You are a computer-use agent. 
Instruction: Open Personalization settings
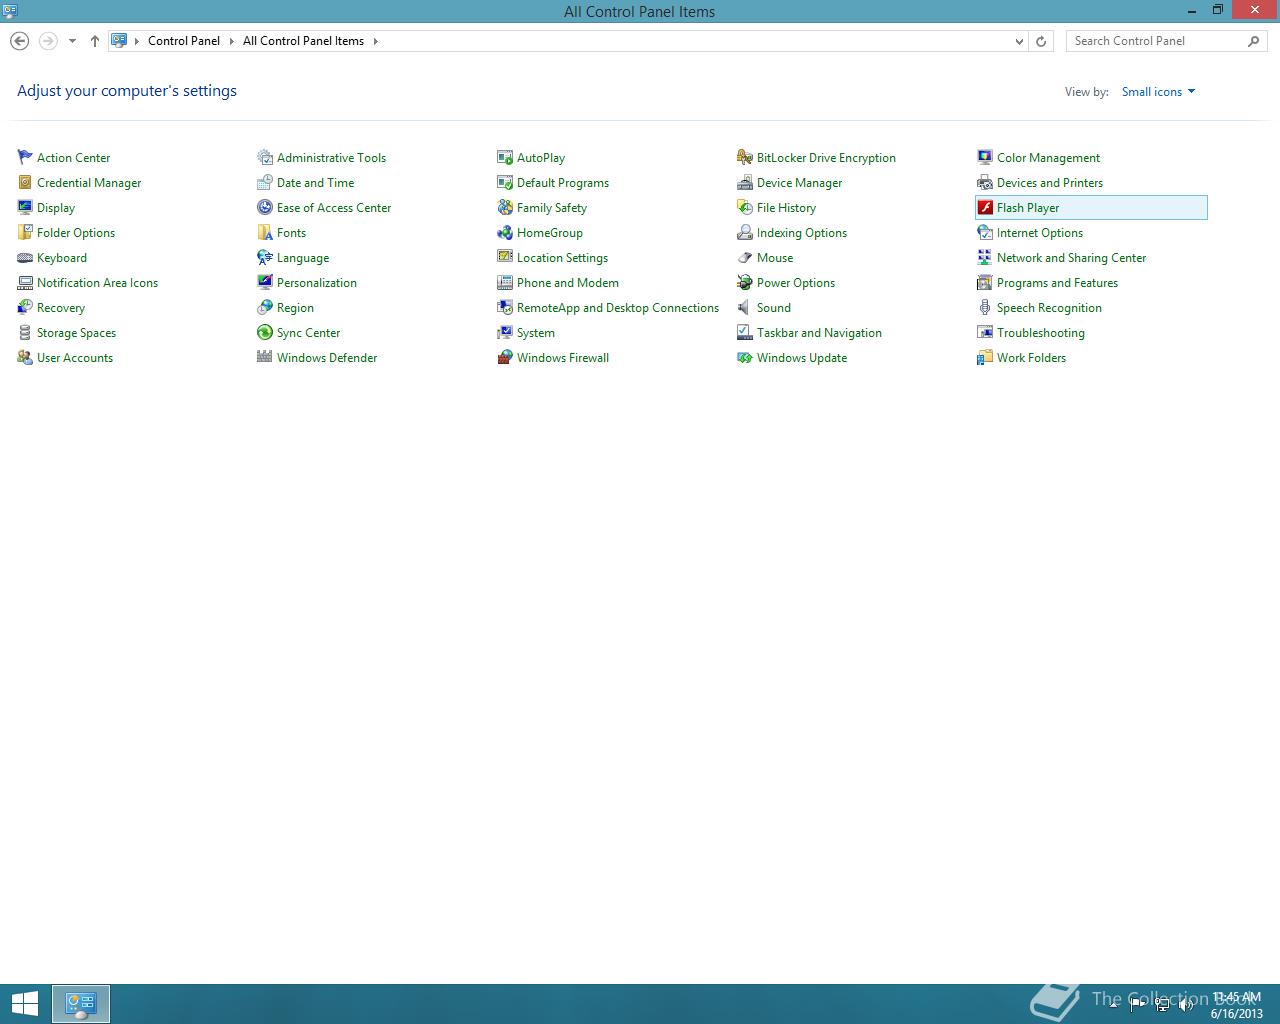click(317, 282)
